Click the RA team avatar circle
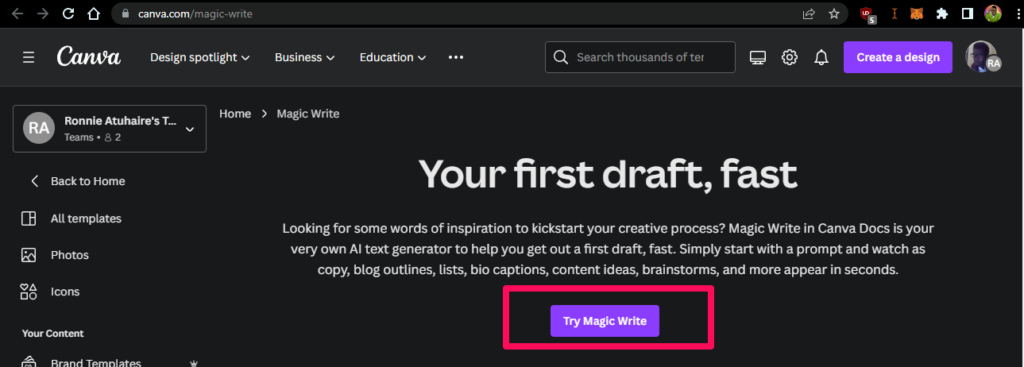 pos(39,128)
